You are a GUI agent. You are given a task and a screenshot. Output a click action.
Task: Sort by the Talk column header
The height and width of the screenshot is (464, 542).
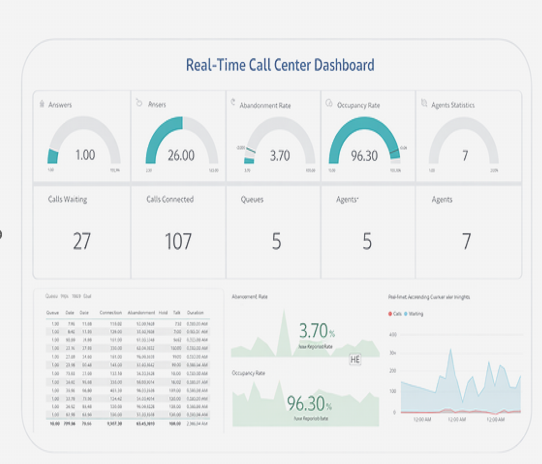click(x=177, y=313)
